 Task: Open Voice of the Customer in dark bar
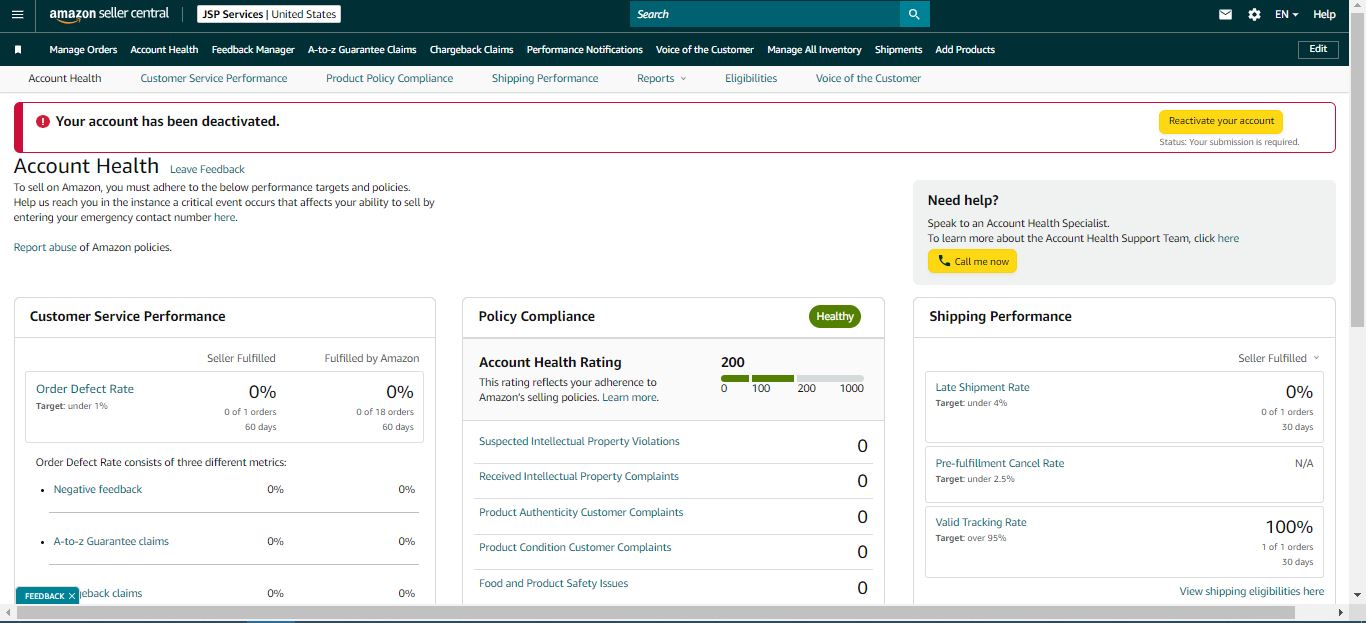(704, 49)
